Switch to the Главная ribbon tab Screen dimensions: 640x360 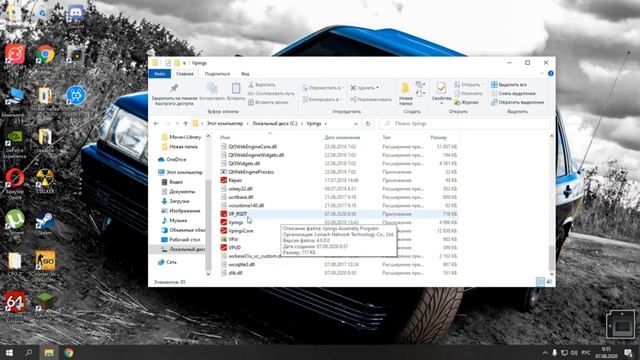click(185, 74)
